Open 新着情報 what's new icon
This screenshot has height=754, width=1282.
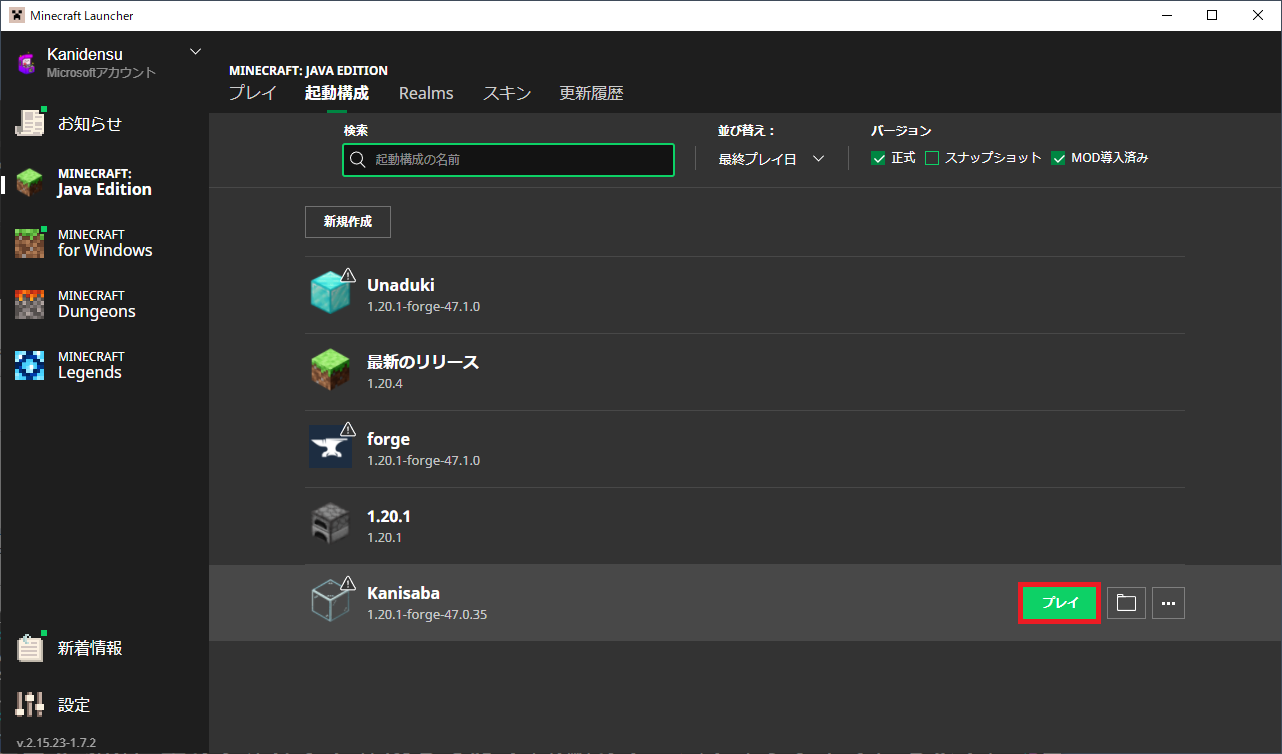coord(30,648)
